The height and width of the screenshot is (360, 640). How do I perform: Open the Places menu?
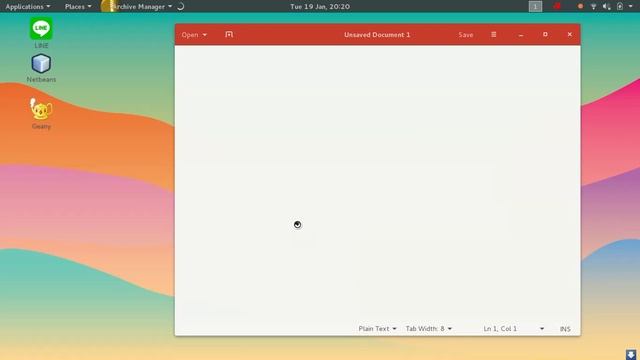(x=78, y=7)
